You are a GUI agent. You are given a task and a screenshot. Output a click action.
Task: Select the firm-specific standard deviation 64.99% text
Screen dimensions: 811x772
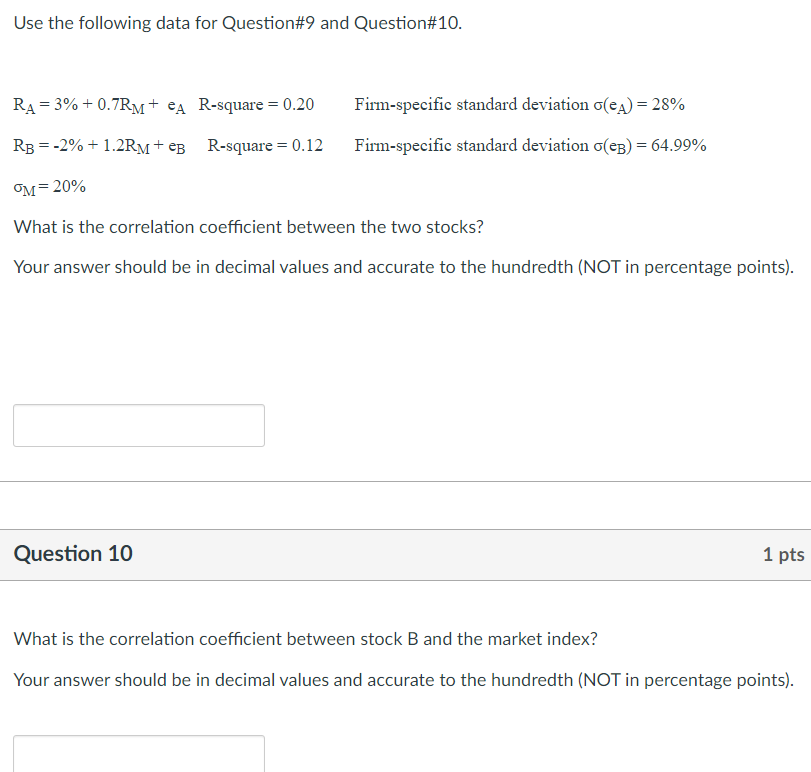(530, 145)
